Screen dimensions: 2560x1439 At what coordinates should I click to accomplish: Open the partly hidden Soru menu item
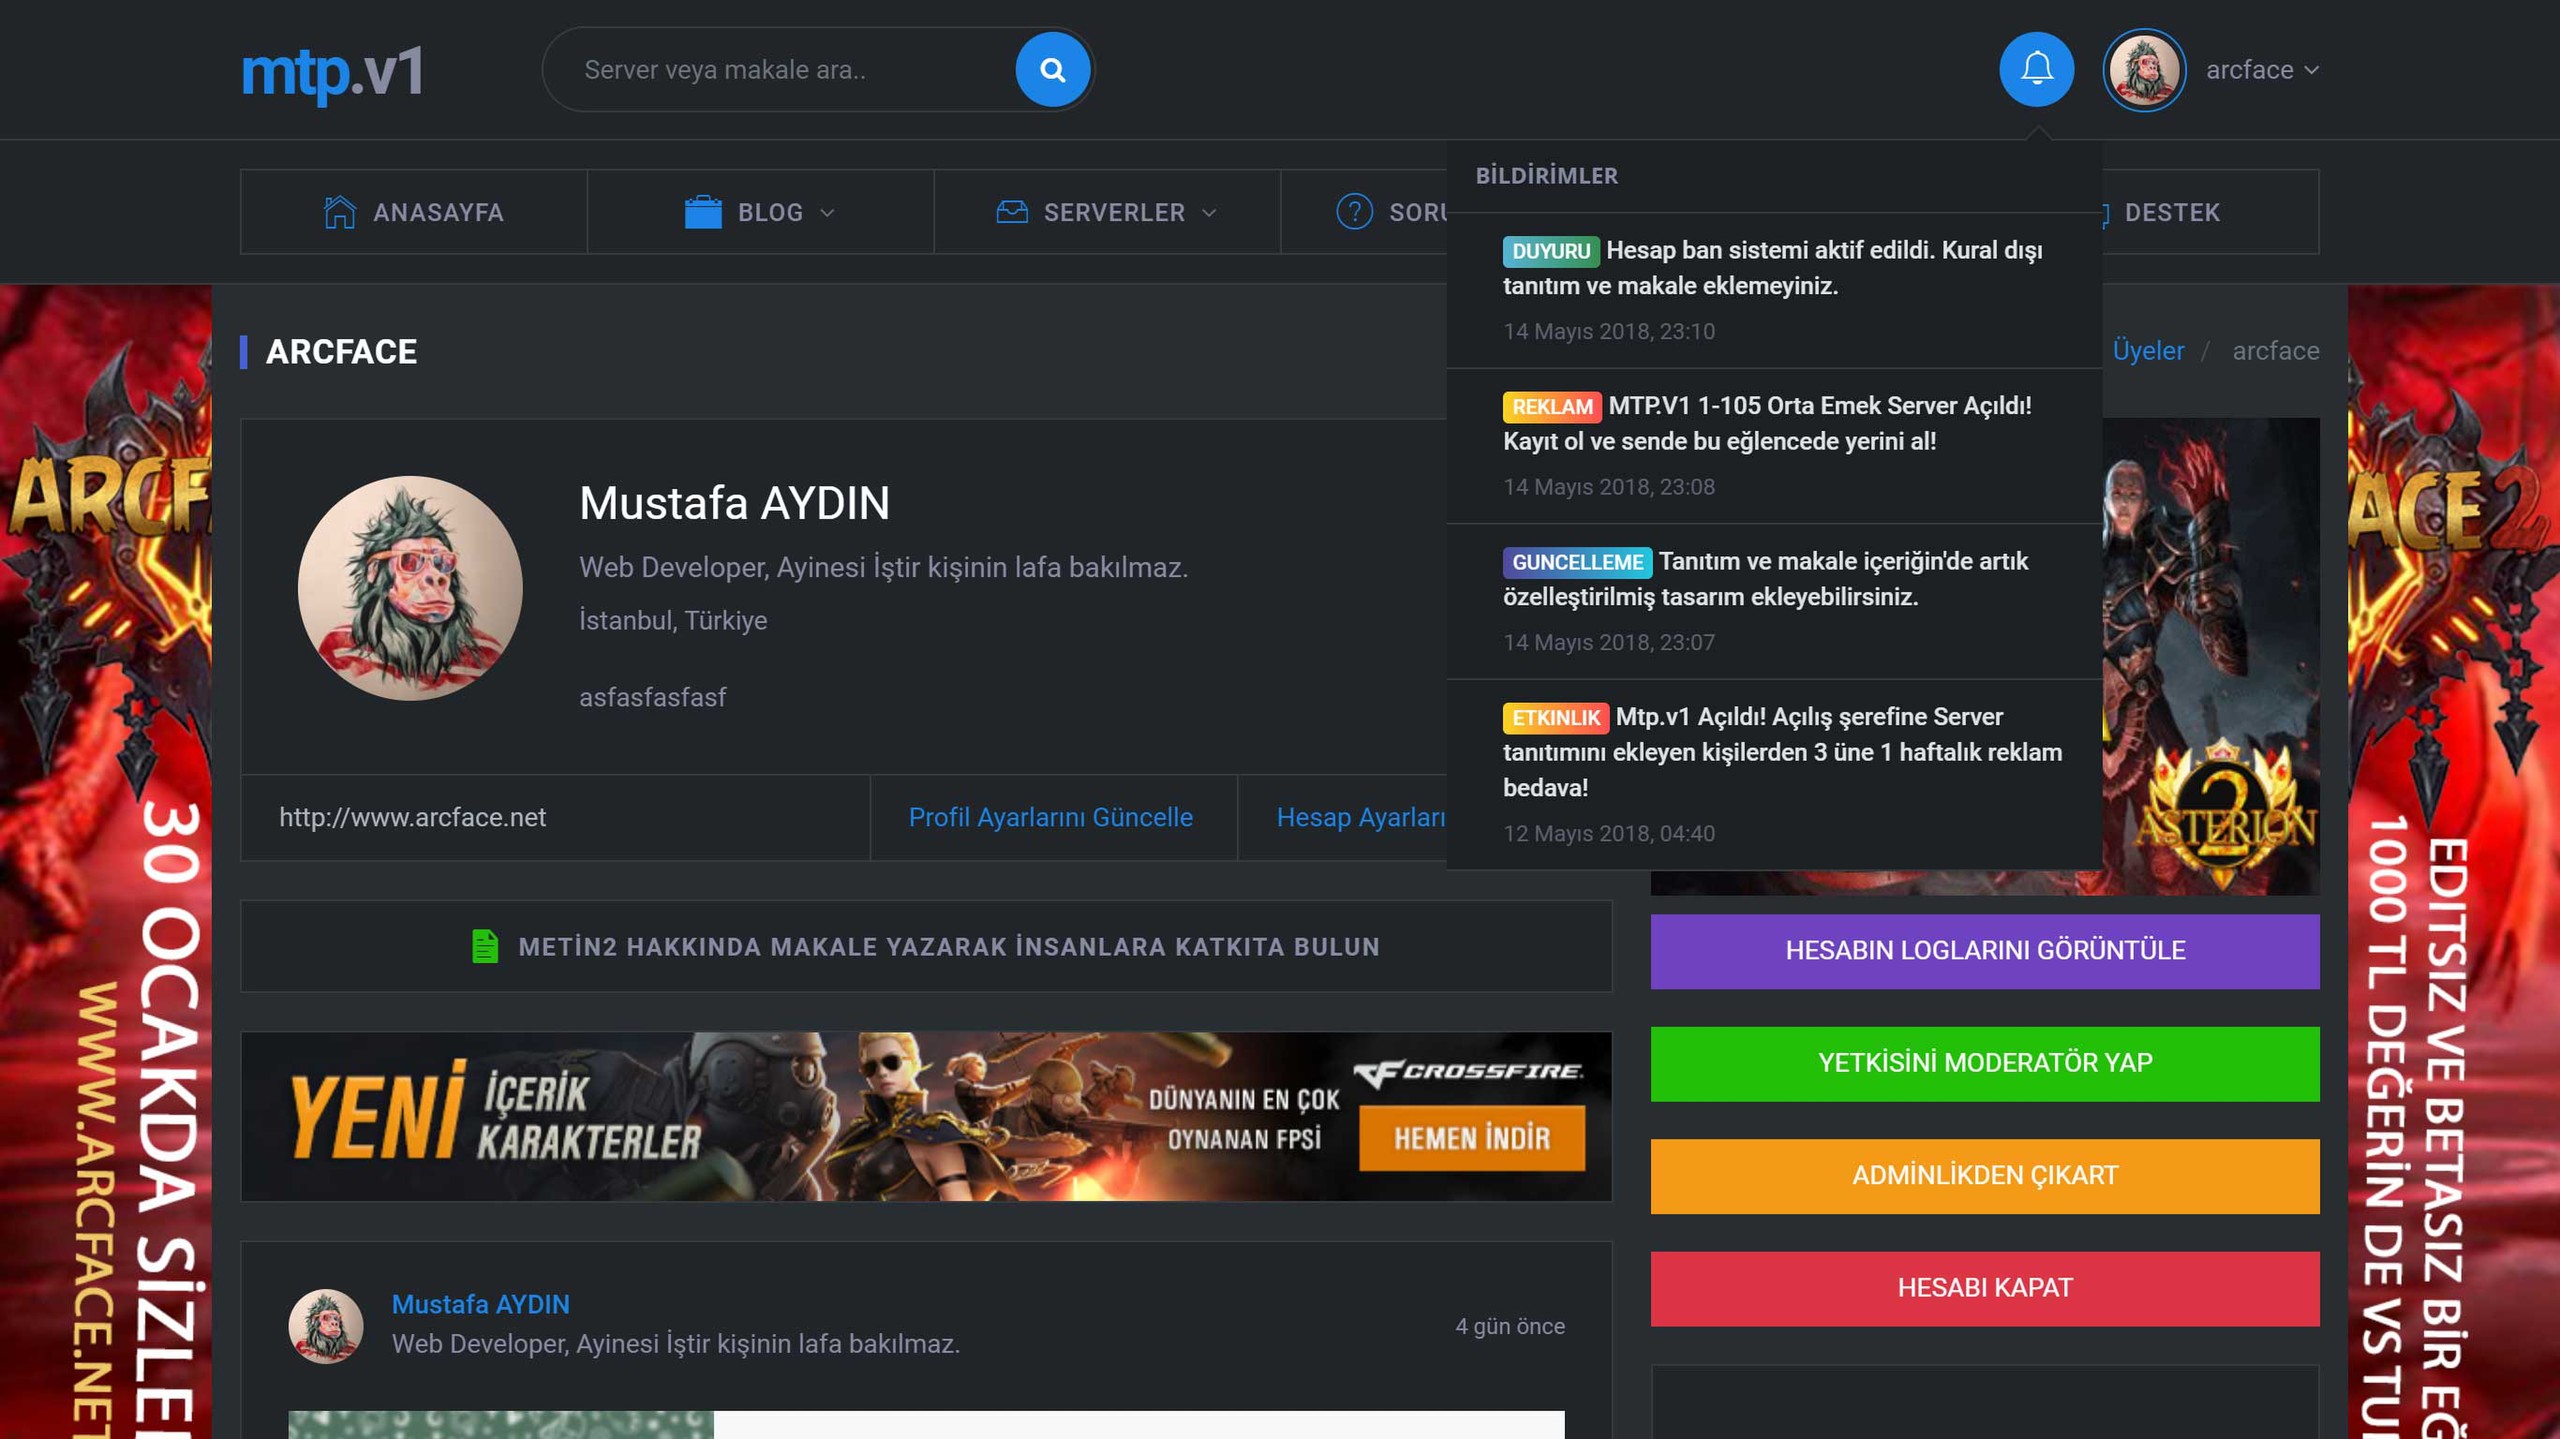coord(1364,212)
